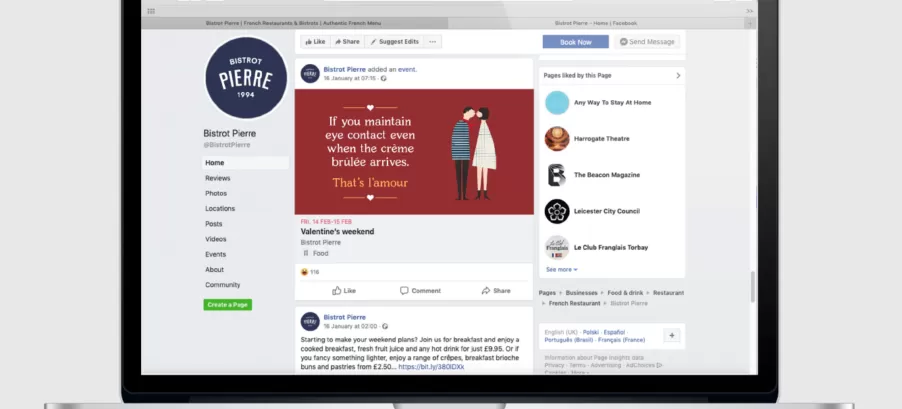Click the Suggest Edits button
Viewport: 902px width, 409px height.
[x=395, y=41]
